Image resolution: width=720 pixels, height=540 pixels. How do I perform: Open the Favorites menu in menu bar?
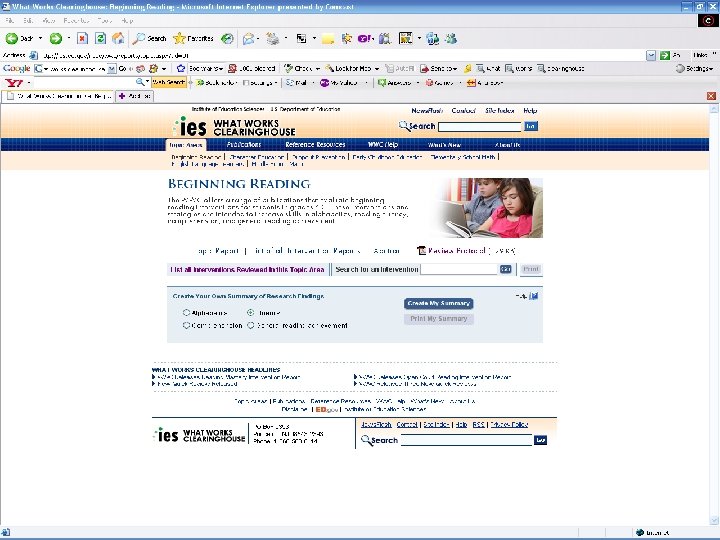click(x=76, y=21)
